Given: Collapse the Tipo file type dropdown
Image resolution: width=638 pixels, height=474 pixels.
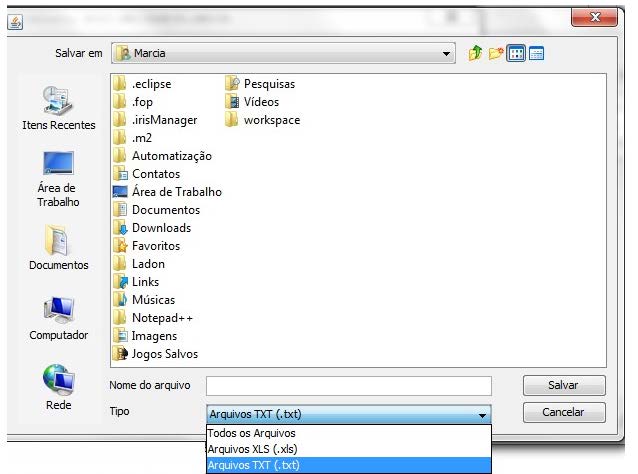Looking at the screenshot, I should tap(482, 415).
